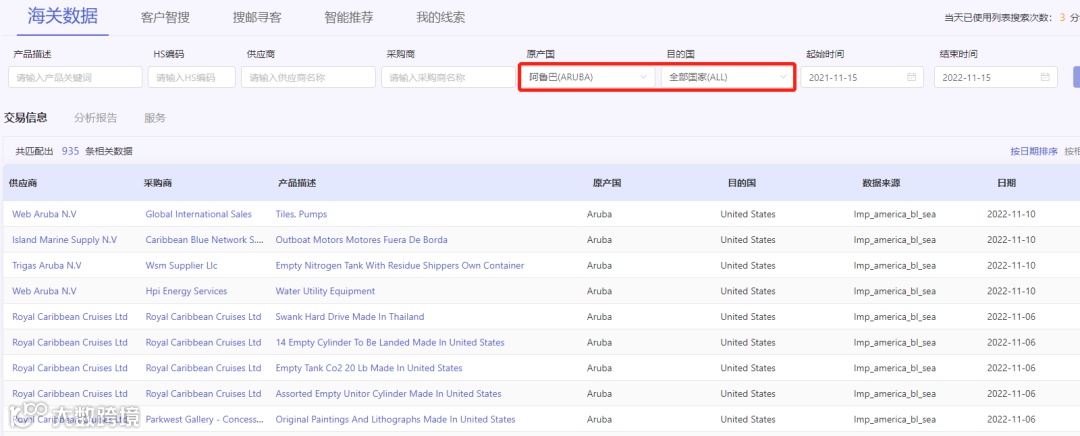Expand the 原产国 dropdown arrow
This screenshot has height=436, width=1080.
[x=643, y=77]
